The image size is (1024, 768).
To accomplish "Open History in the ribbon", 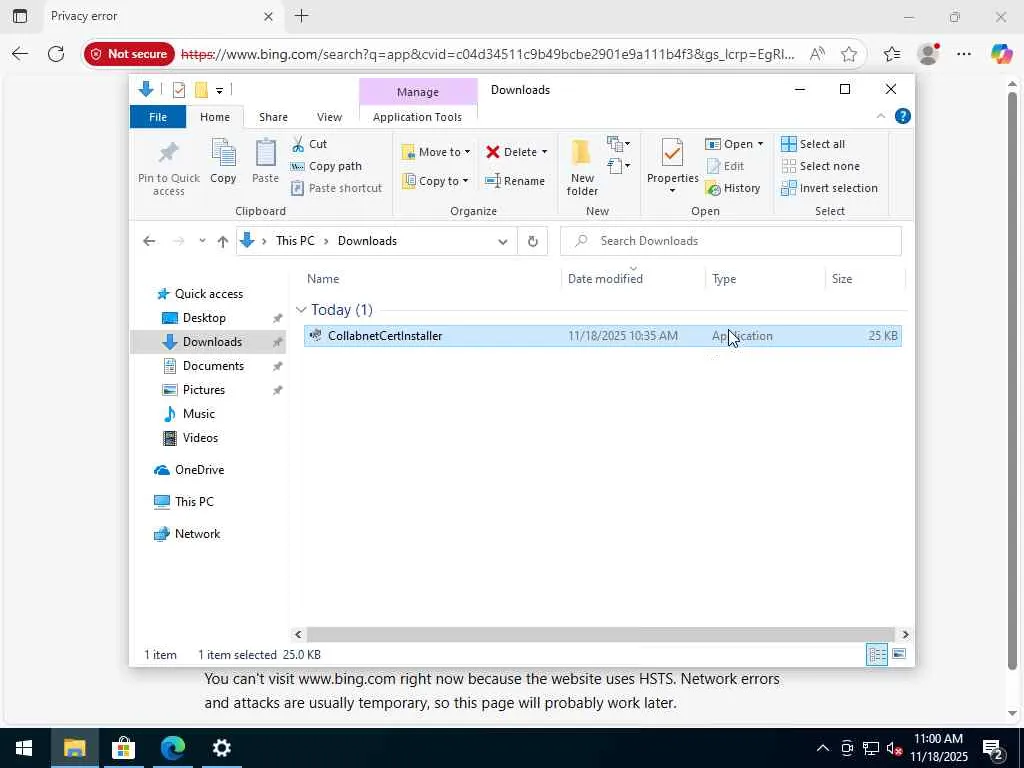I will tap(733, 188).
